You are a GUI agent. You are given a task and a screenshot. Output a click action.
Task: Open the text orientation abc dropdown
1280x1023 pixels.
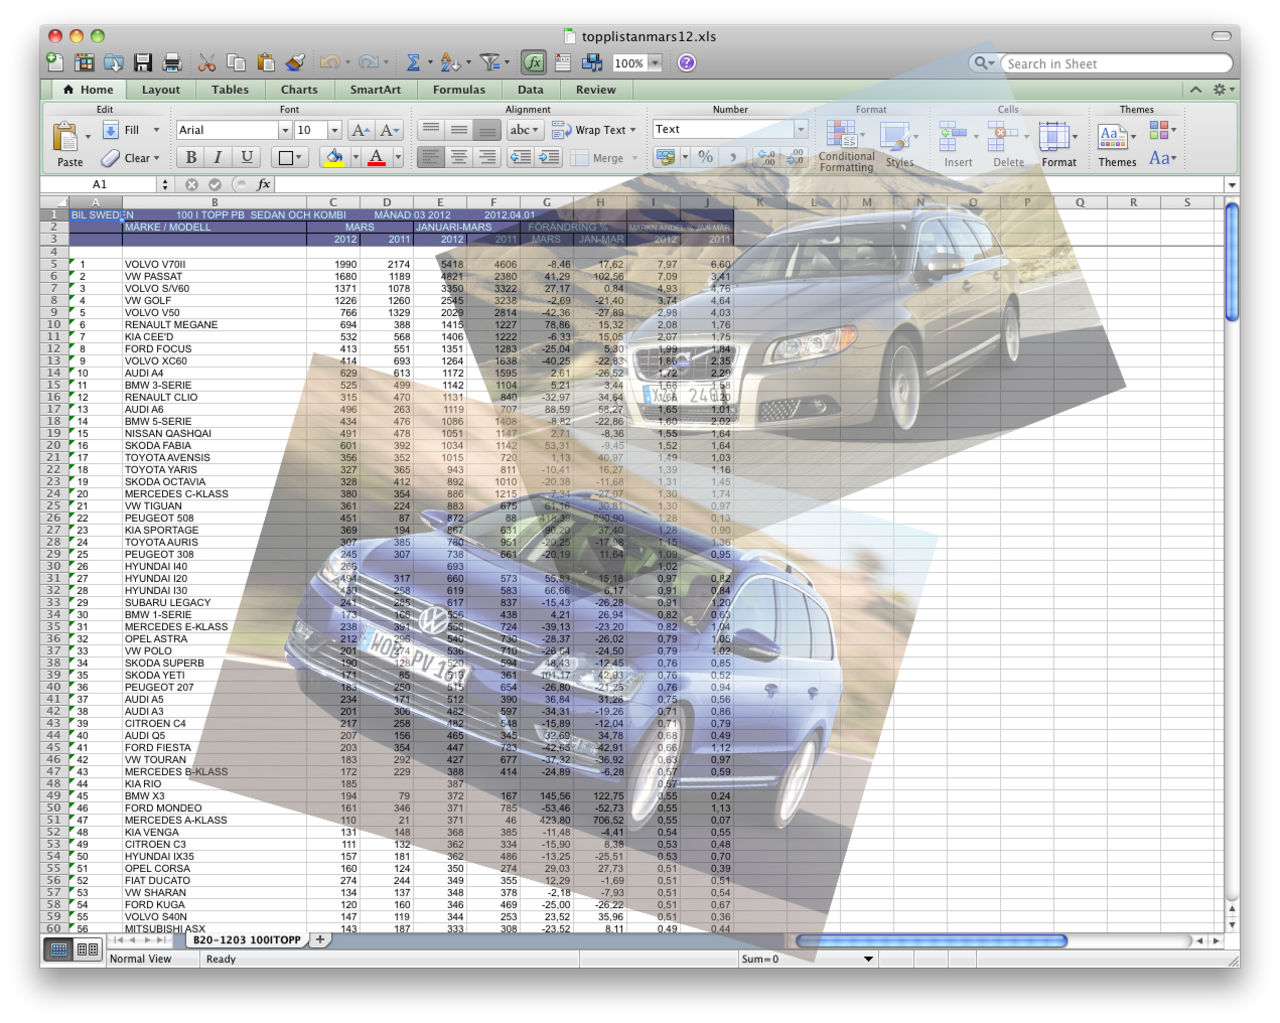click(524, 130)
